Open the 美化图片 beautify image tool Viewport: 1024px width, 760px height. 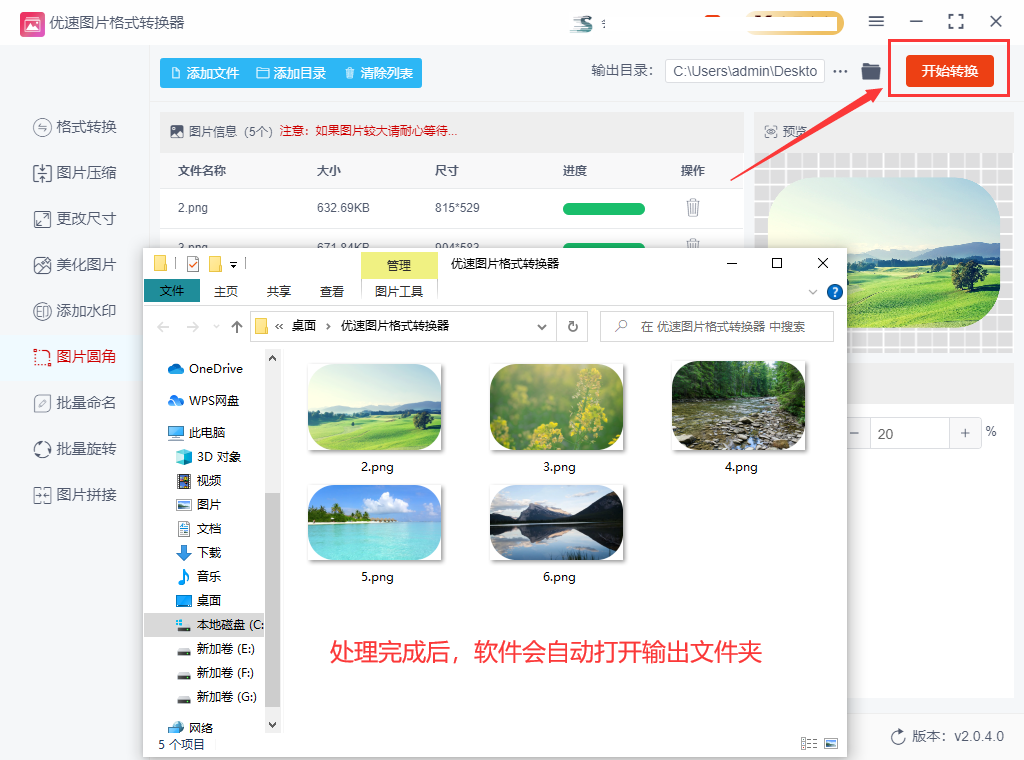(74, 265)
